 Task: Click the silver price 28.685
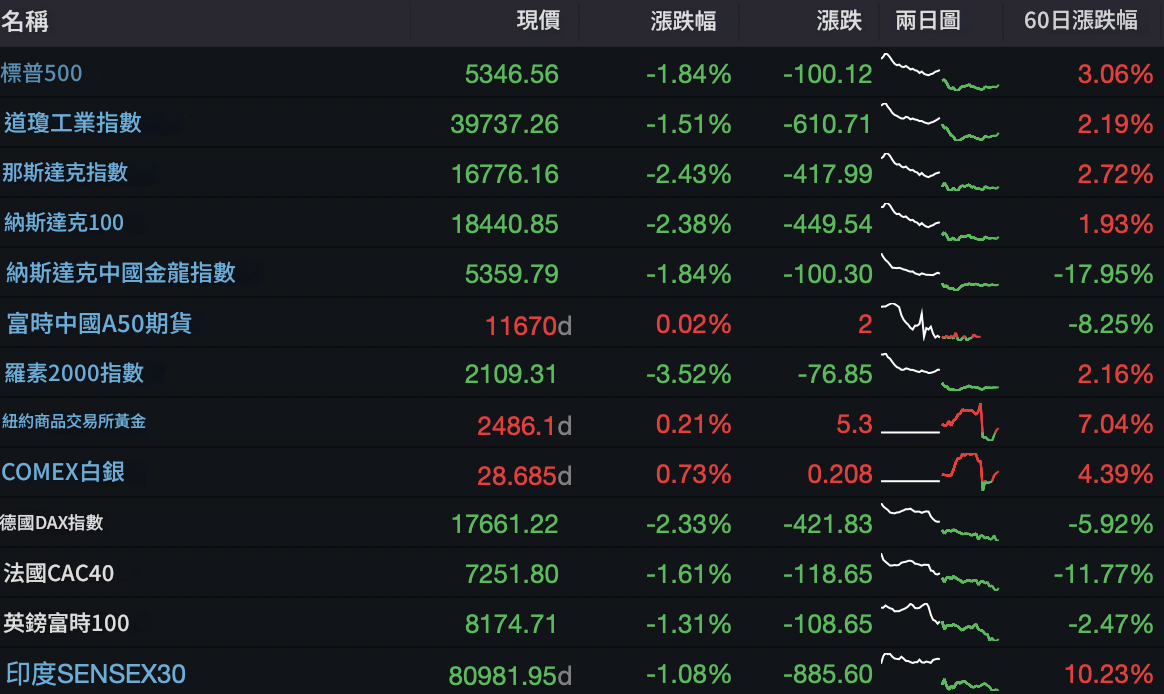(516, 475)
